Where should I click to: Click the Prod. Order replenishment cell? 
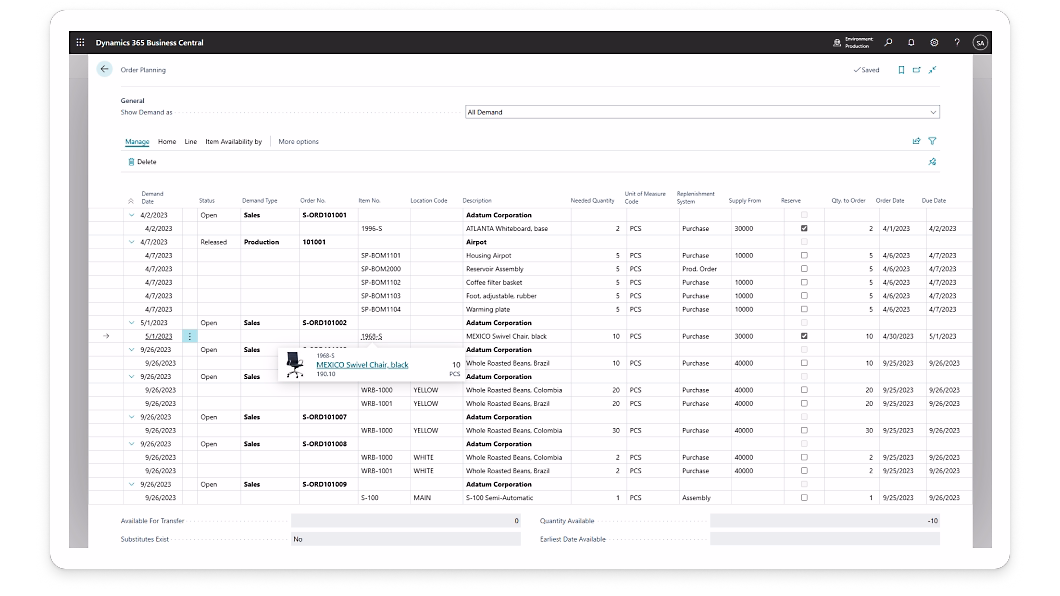[x=699, y=269]
